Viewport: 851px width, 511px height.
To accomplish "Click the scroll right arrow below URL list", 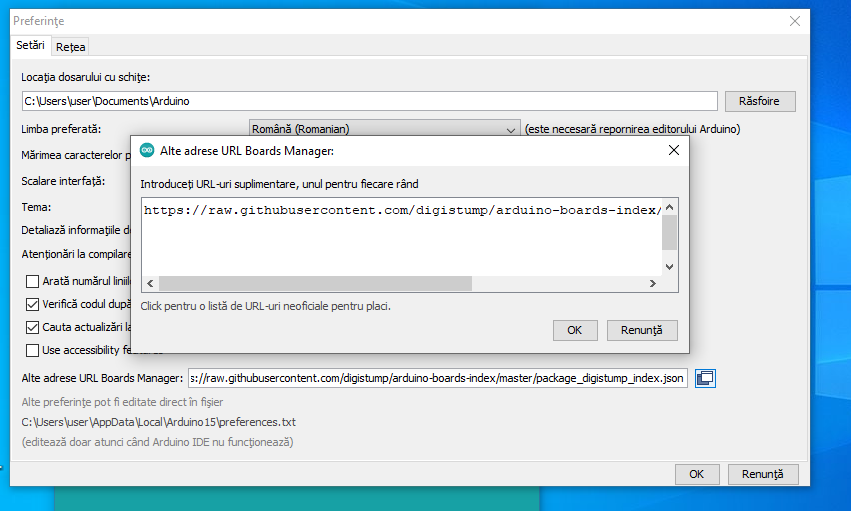I will point(652,284).
